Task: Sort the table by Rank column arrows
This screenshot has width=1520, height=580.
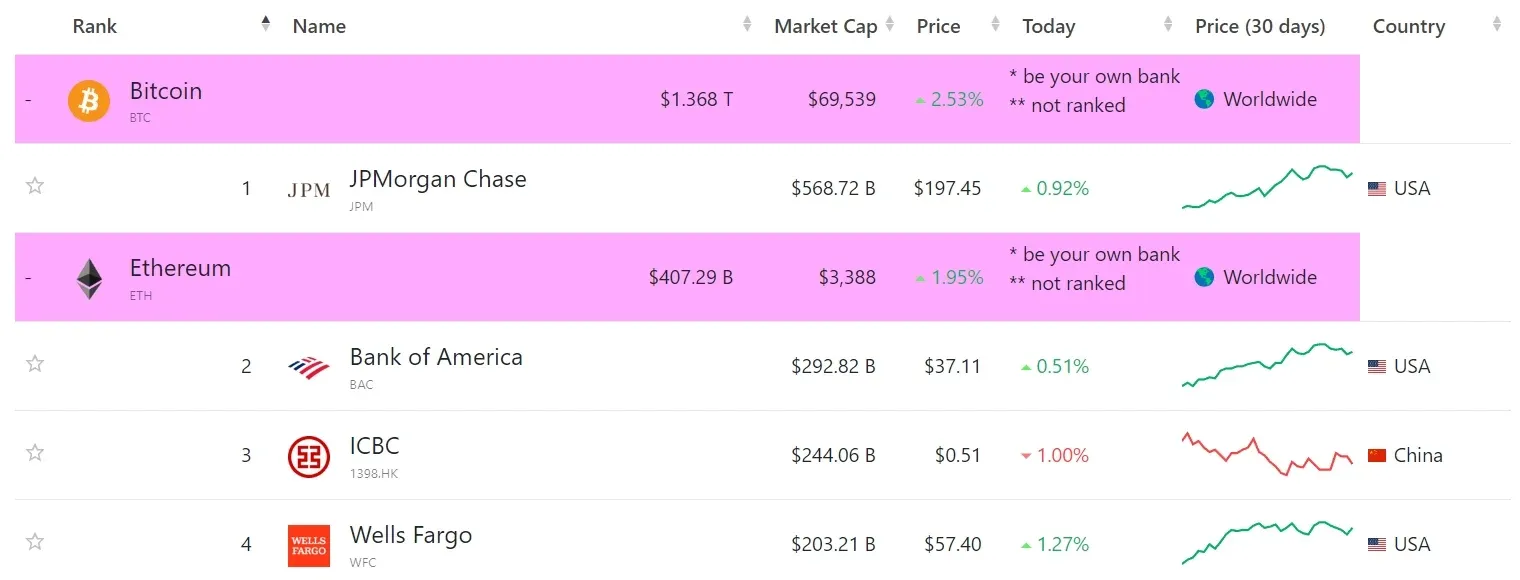Action: pos(265,25)
